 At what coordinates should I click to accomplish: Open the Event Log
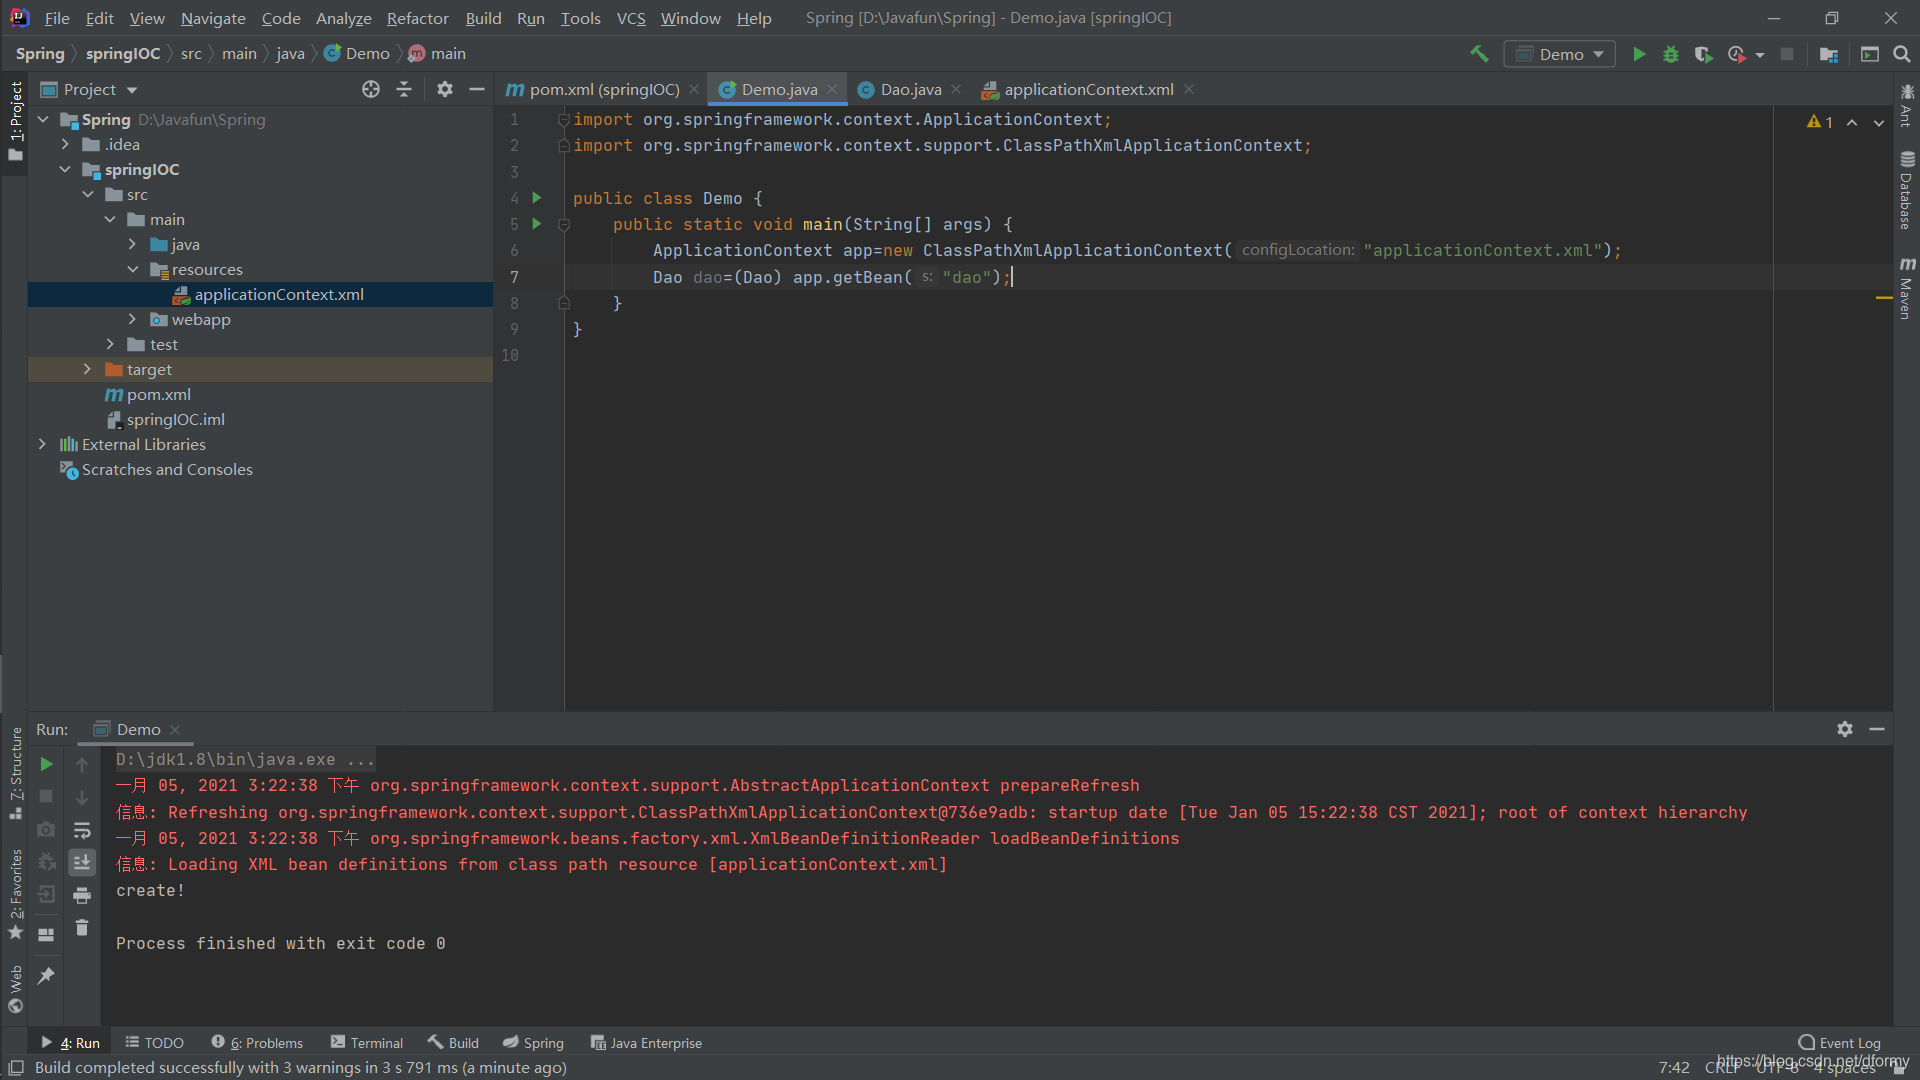[1839, 1043]
